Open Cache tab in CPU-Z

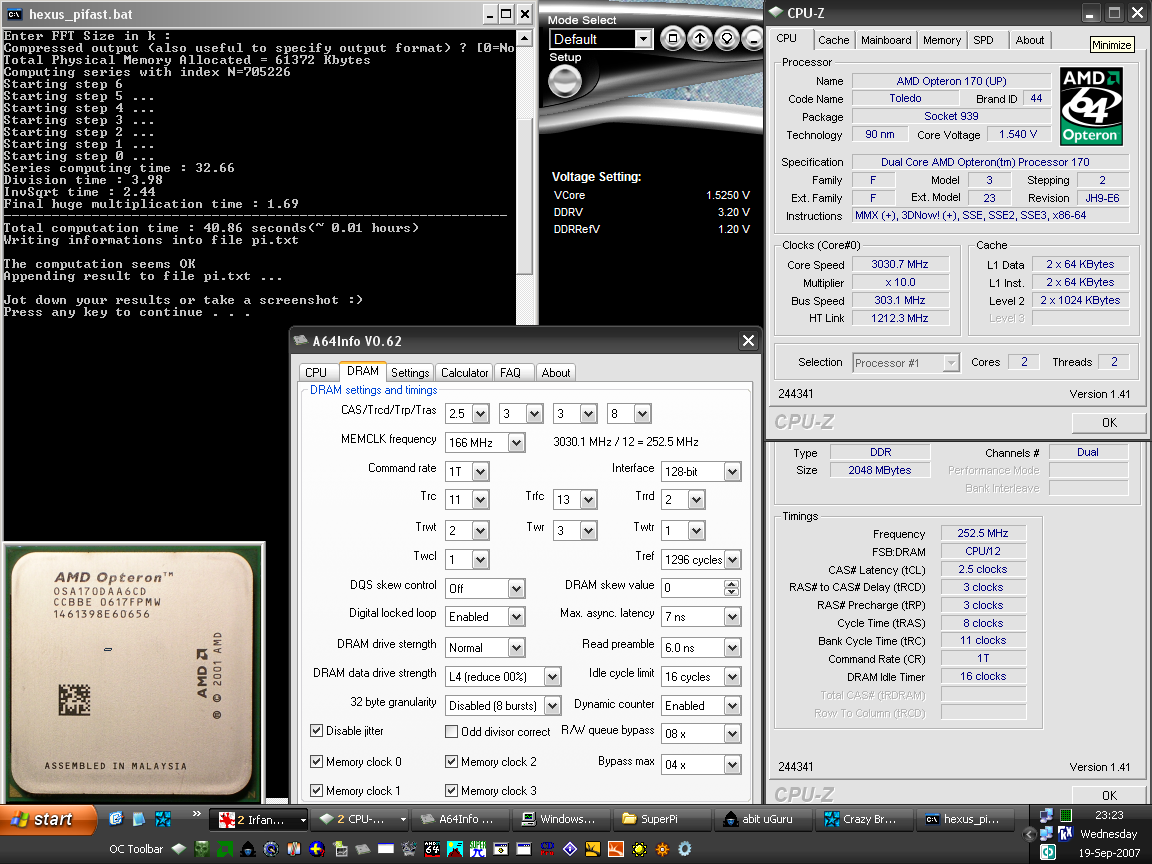[x=833, y=40]
